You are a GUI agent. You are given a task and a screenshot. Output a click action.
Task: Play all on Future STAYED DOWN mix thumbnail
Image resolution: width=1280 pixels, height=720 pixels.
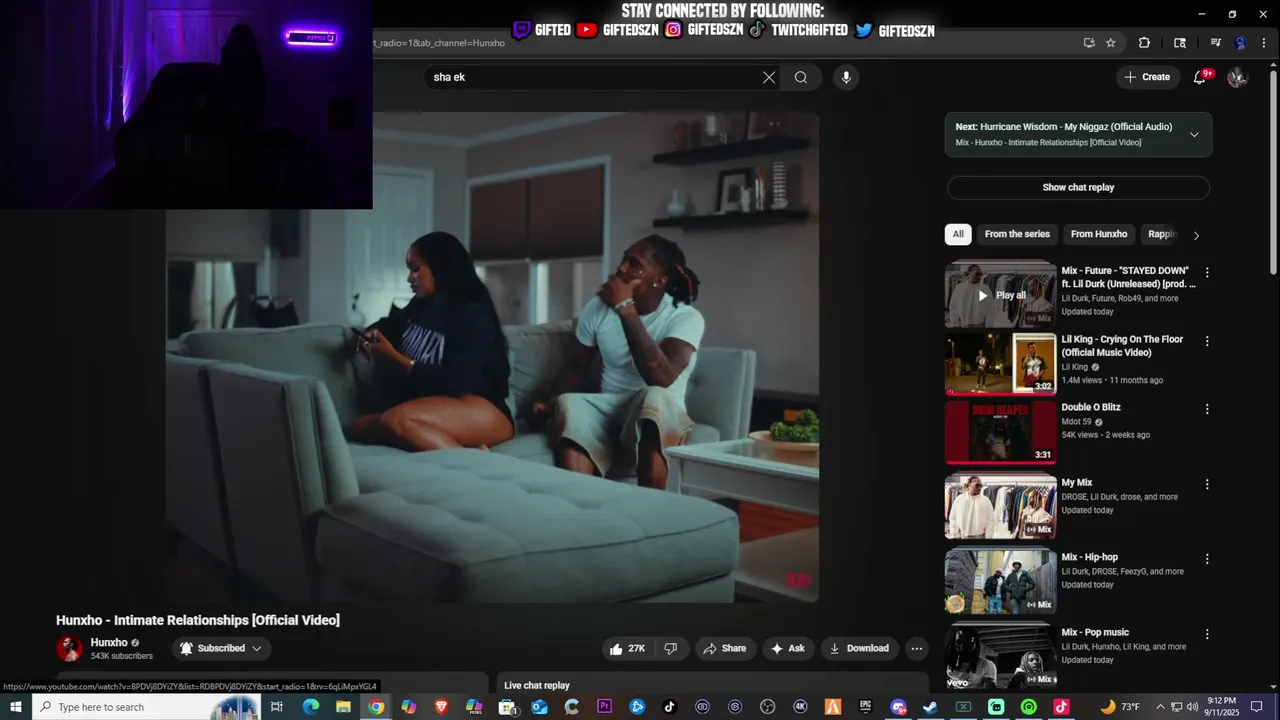(x=1001, y=295)
